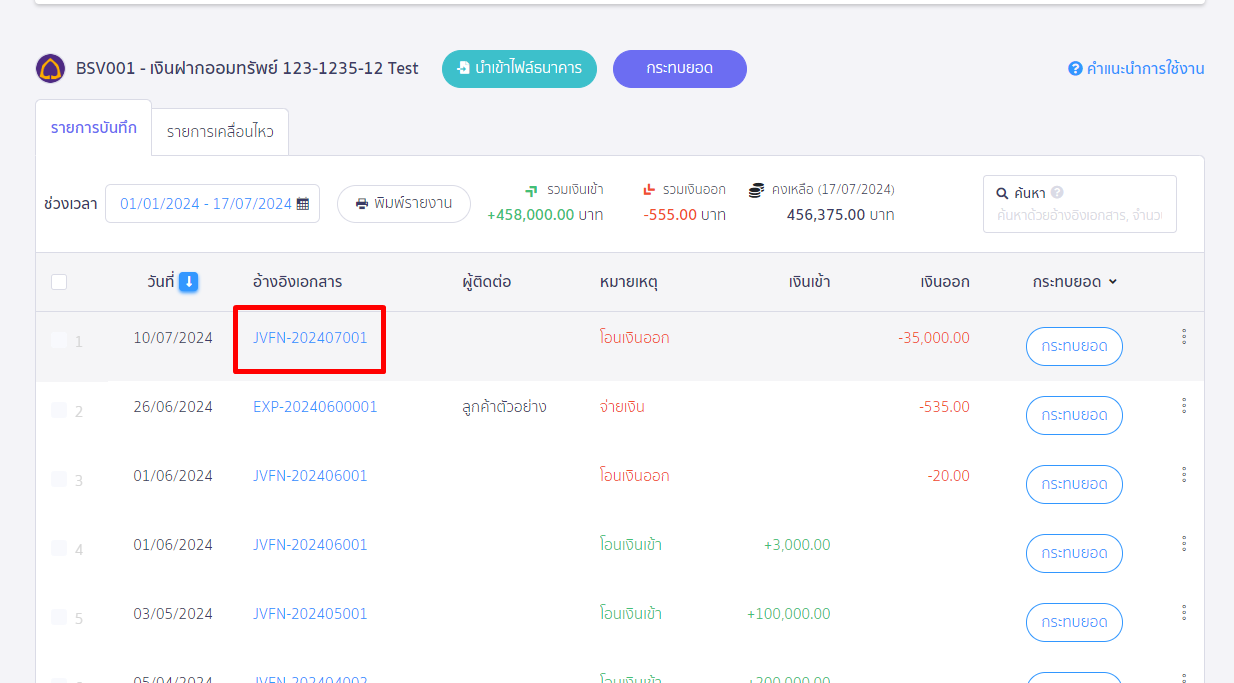Click กระทบยอด button for the +3,000.00 row
The width and height of the screenshot is (1234, 683).
1074,553
